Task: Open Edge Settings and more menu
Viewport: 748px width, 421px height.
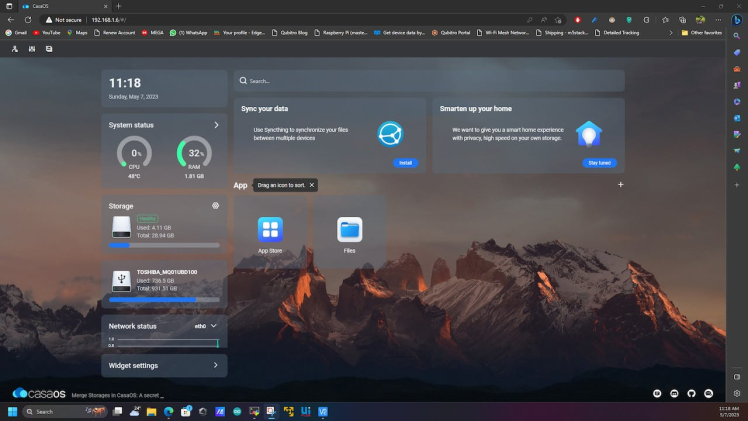Action: 718,20
